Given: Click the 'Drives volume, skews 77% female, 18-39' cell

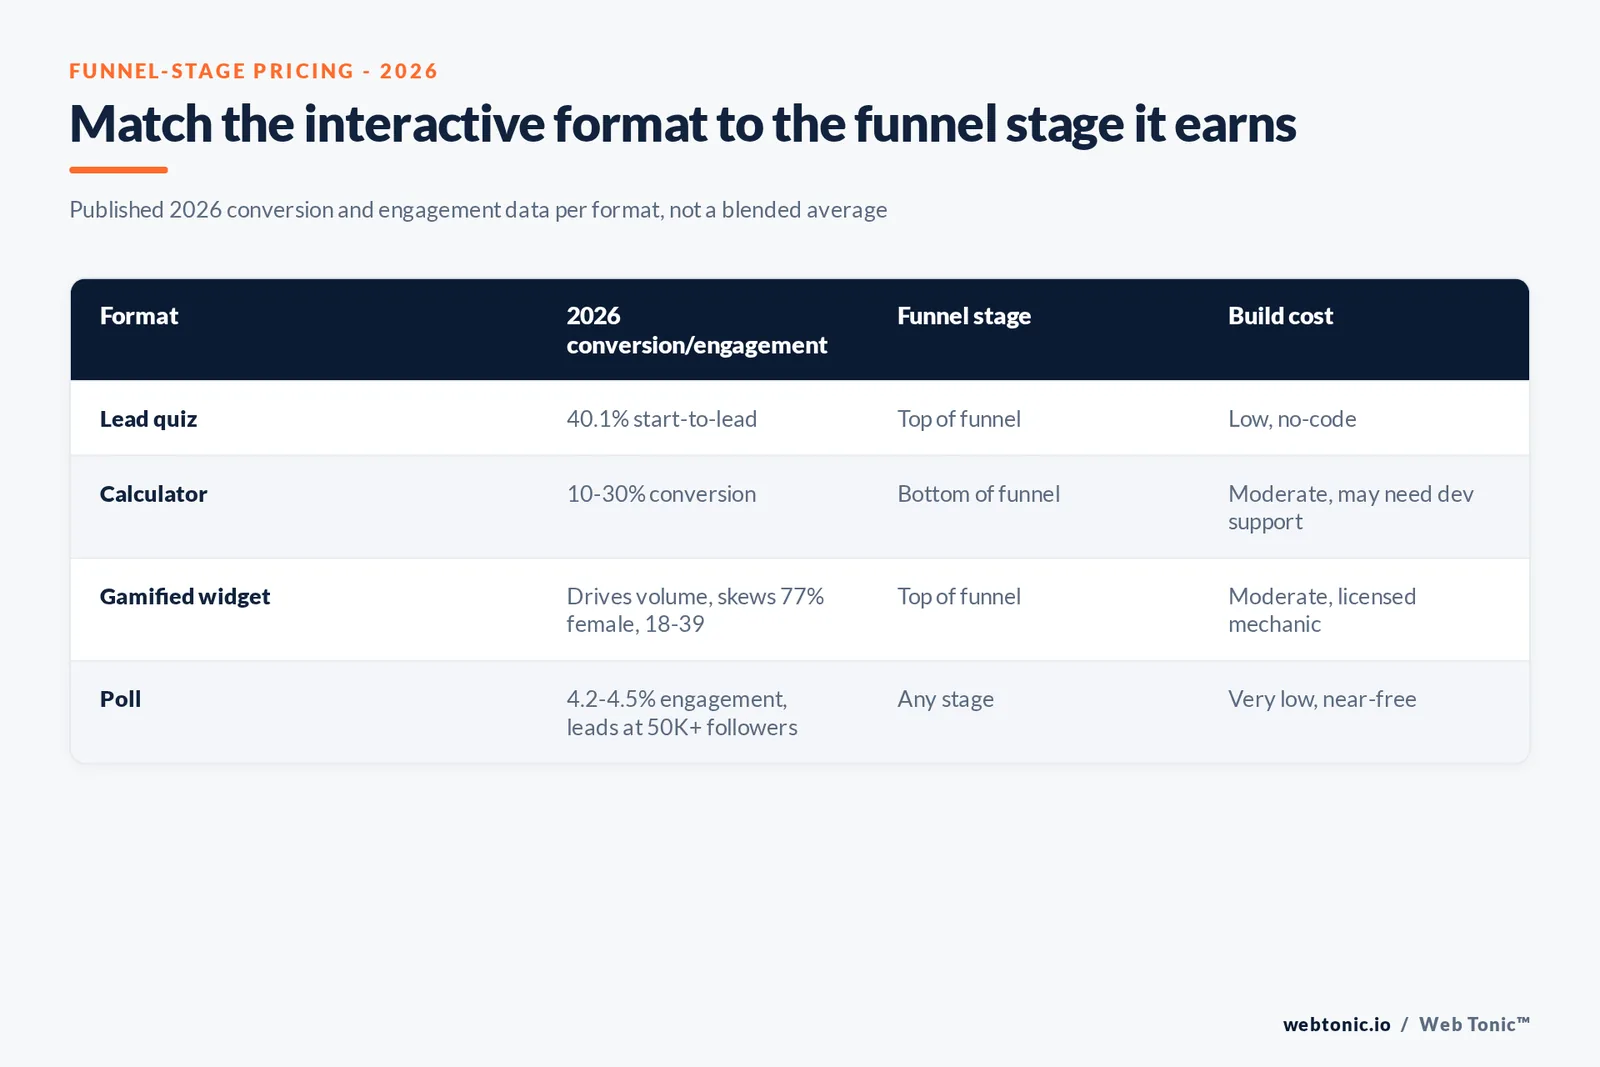Looking at the screenshot, I should [x=695, y=610].
